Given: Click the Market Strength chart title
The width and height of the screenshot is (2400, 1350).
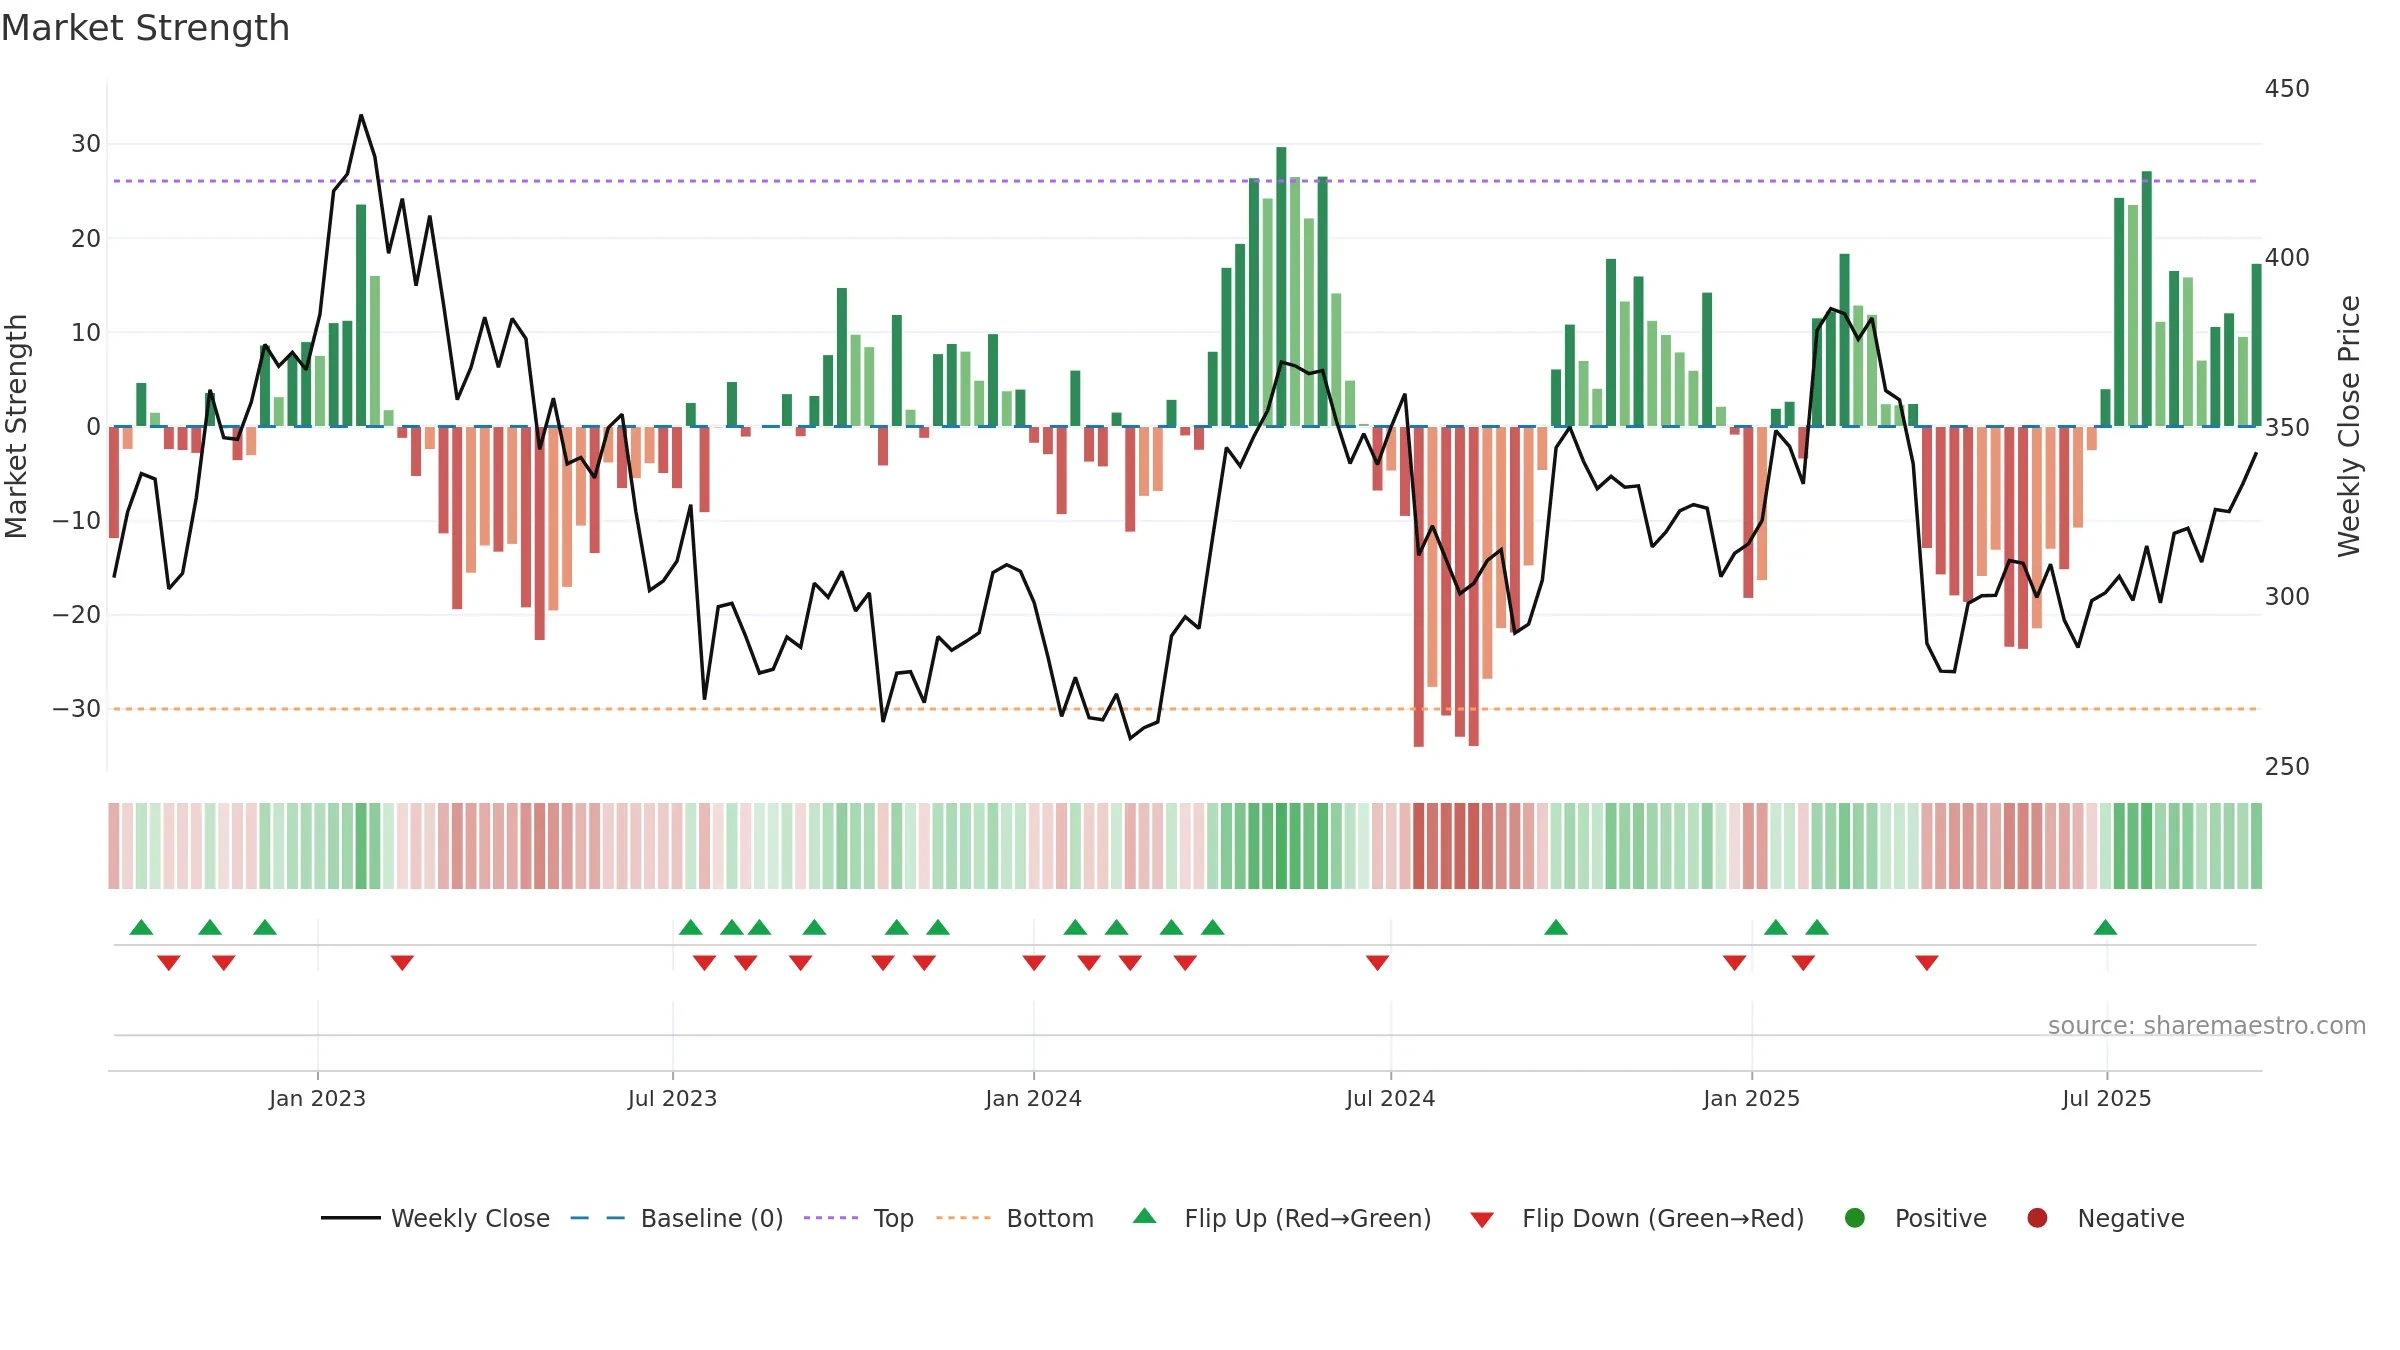Looking at the screenshot, I should 145,28.
